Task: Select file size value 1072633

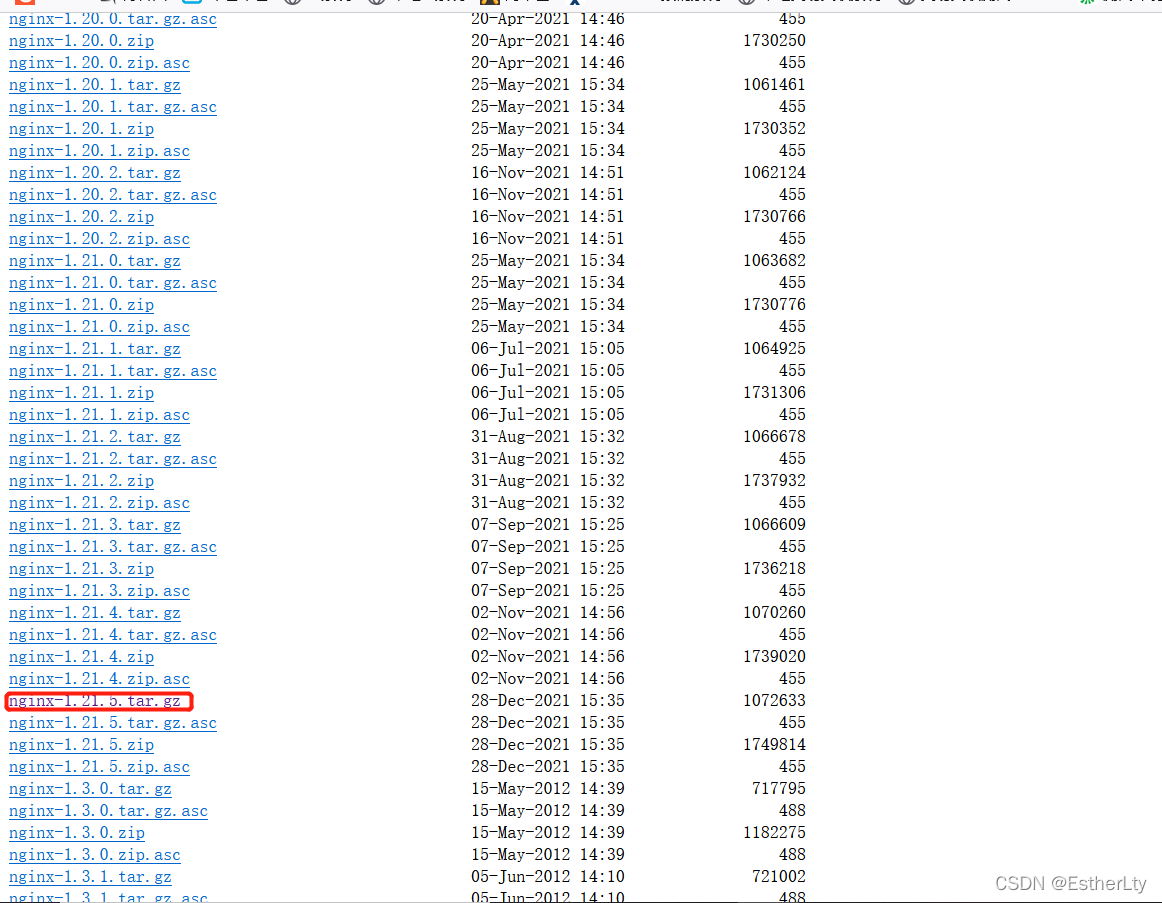Action: tap(774, 700)
